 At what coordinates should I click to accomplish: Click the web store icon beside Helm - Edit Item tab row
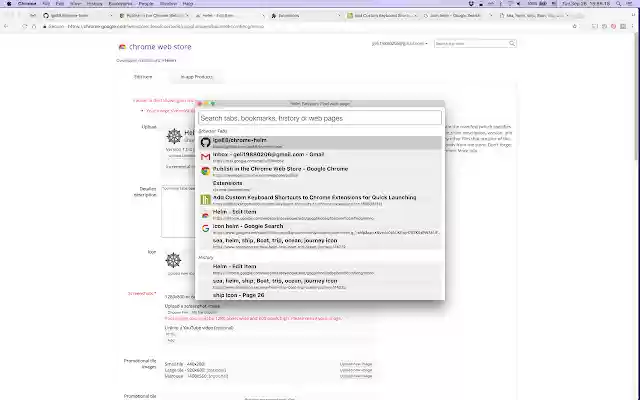coord(205,214)
